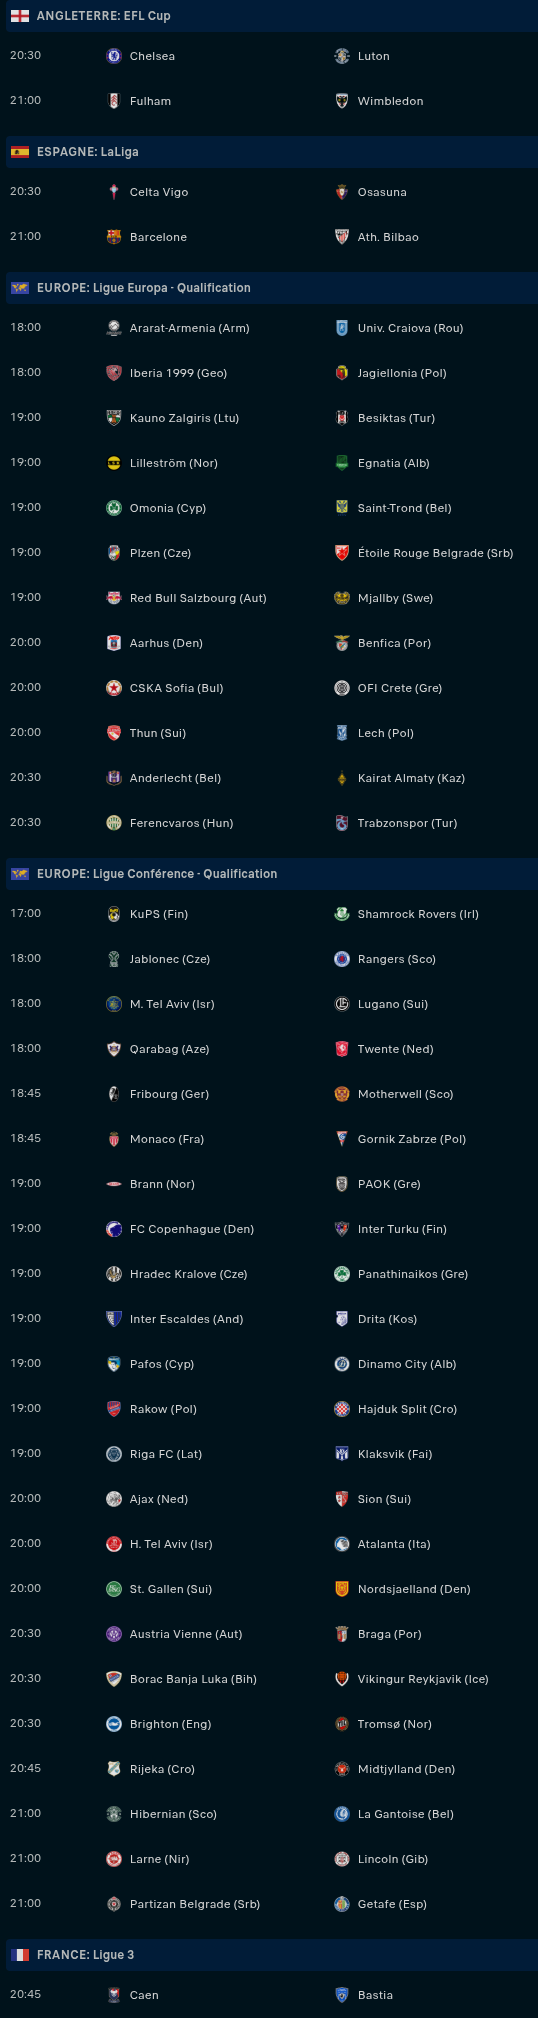Click the Benfica (Por) club logo

(342, 643)
